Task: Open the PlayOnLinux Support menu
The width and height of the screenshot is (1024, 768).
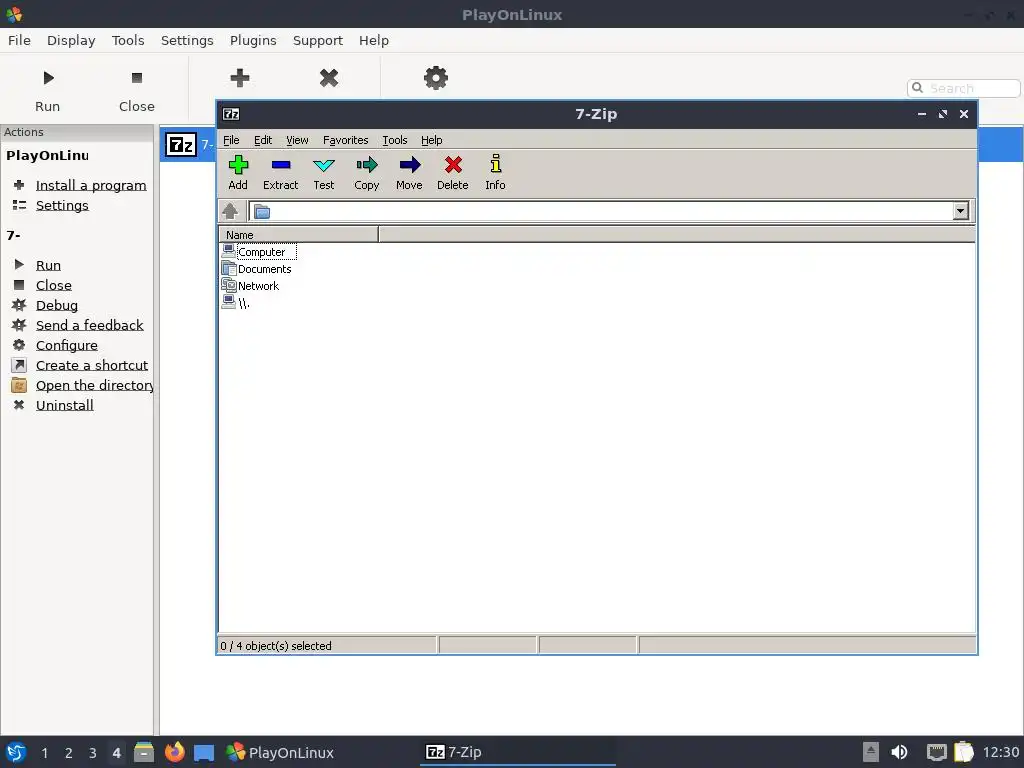Action: (x=317, y=40)
